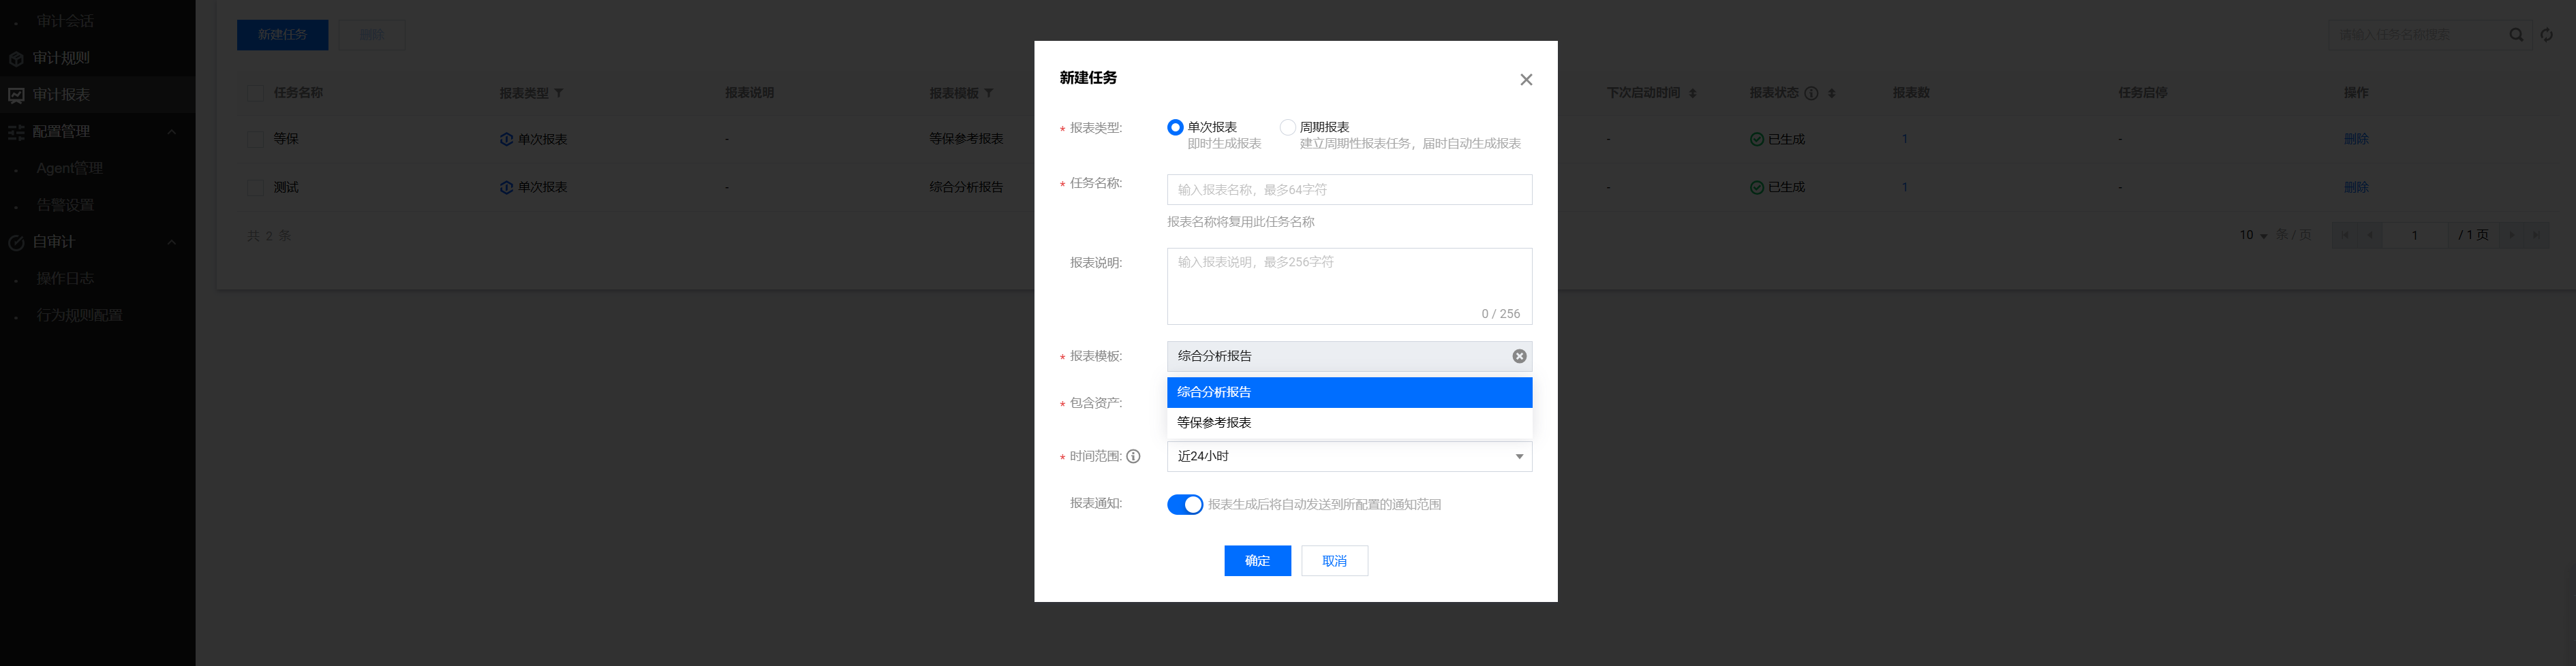
Task: Close the 新建任务 dialog
Action: point(1525,80)
